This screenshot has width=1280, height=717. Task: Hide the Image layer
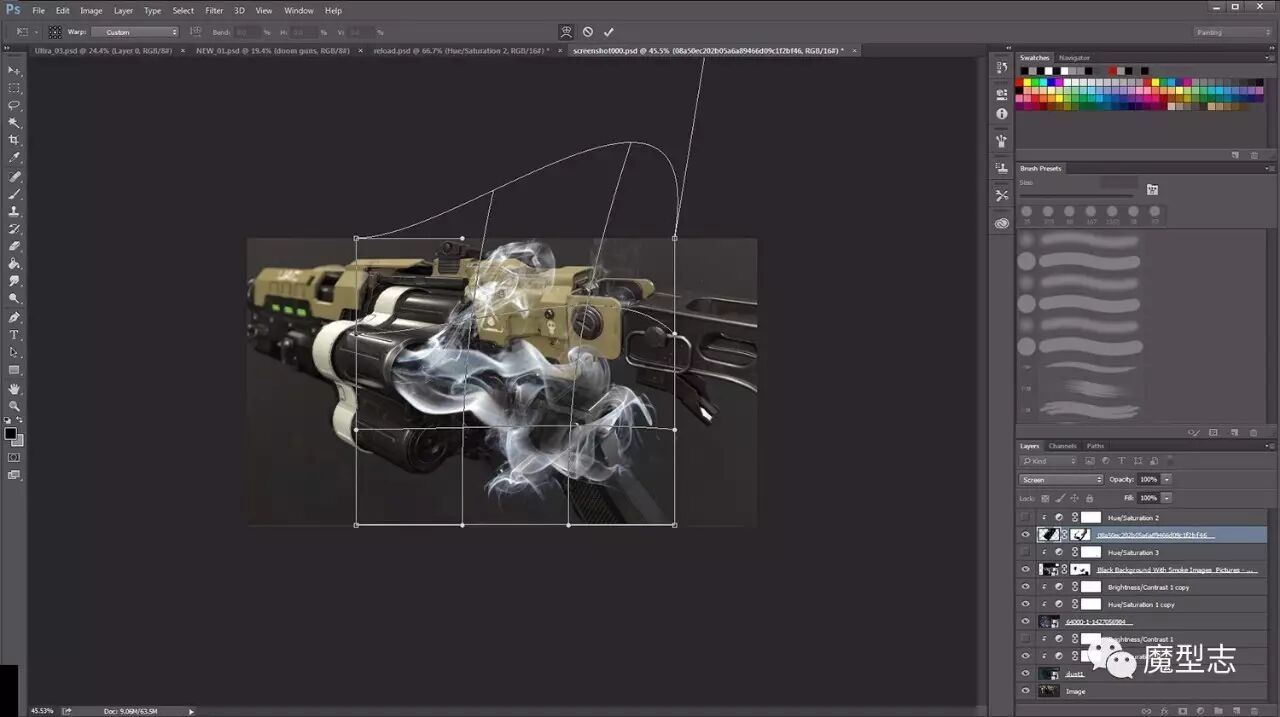pyautogui.click(x=1025, y=691)
